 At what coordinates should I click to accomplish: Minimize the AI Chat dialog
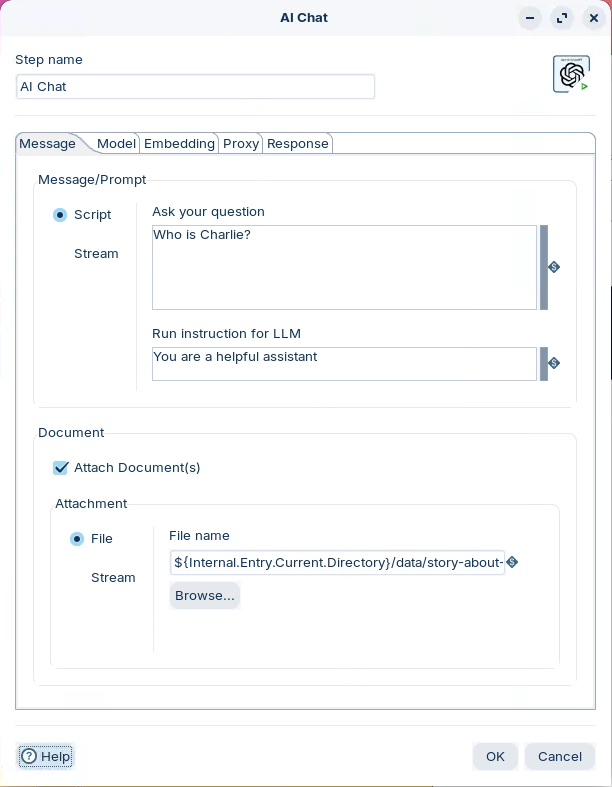[530, 18]
